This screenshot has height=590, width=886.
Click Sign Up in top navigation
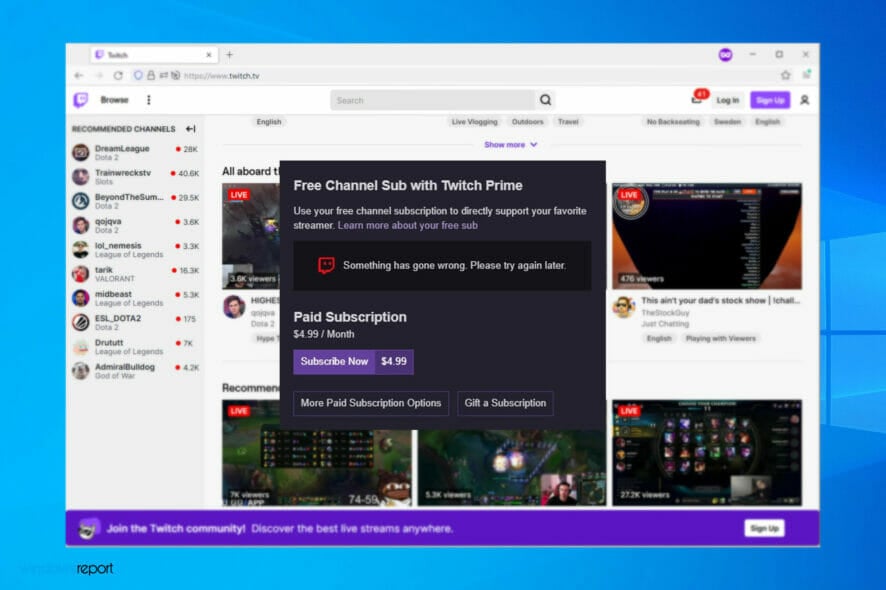pyautogui.click(x=770, y=100)
